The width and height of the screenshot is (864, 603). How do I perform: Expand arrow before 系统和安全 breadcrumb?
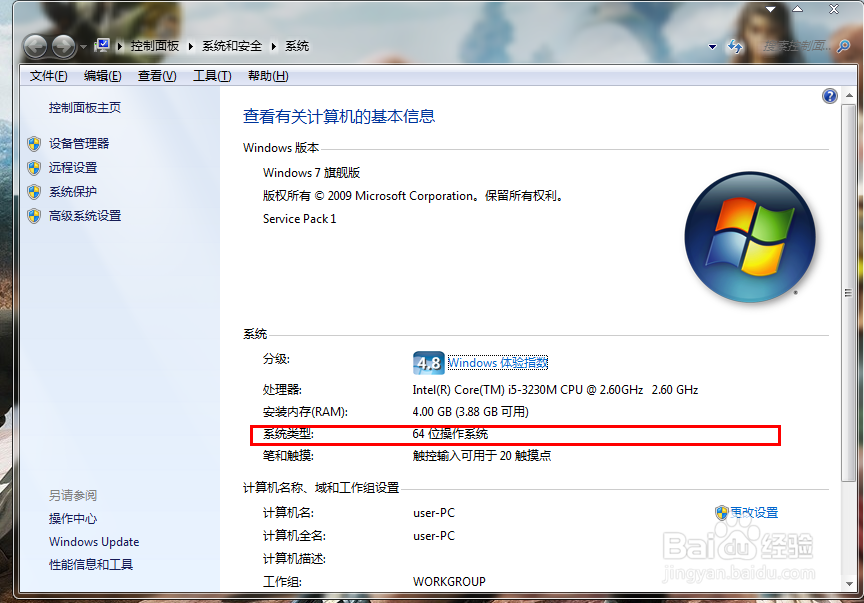coord(191,46)
